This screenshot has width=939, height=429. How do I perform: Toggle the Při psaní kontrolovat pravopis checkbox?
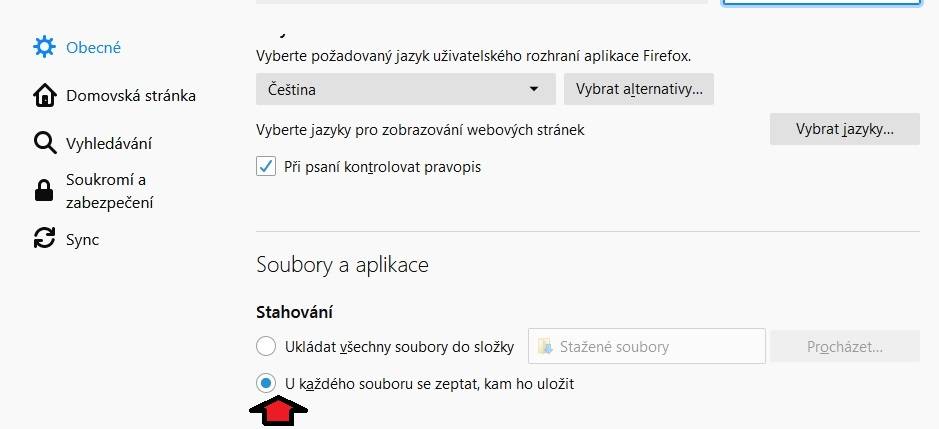266,166
